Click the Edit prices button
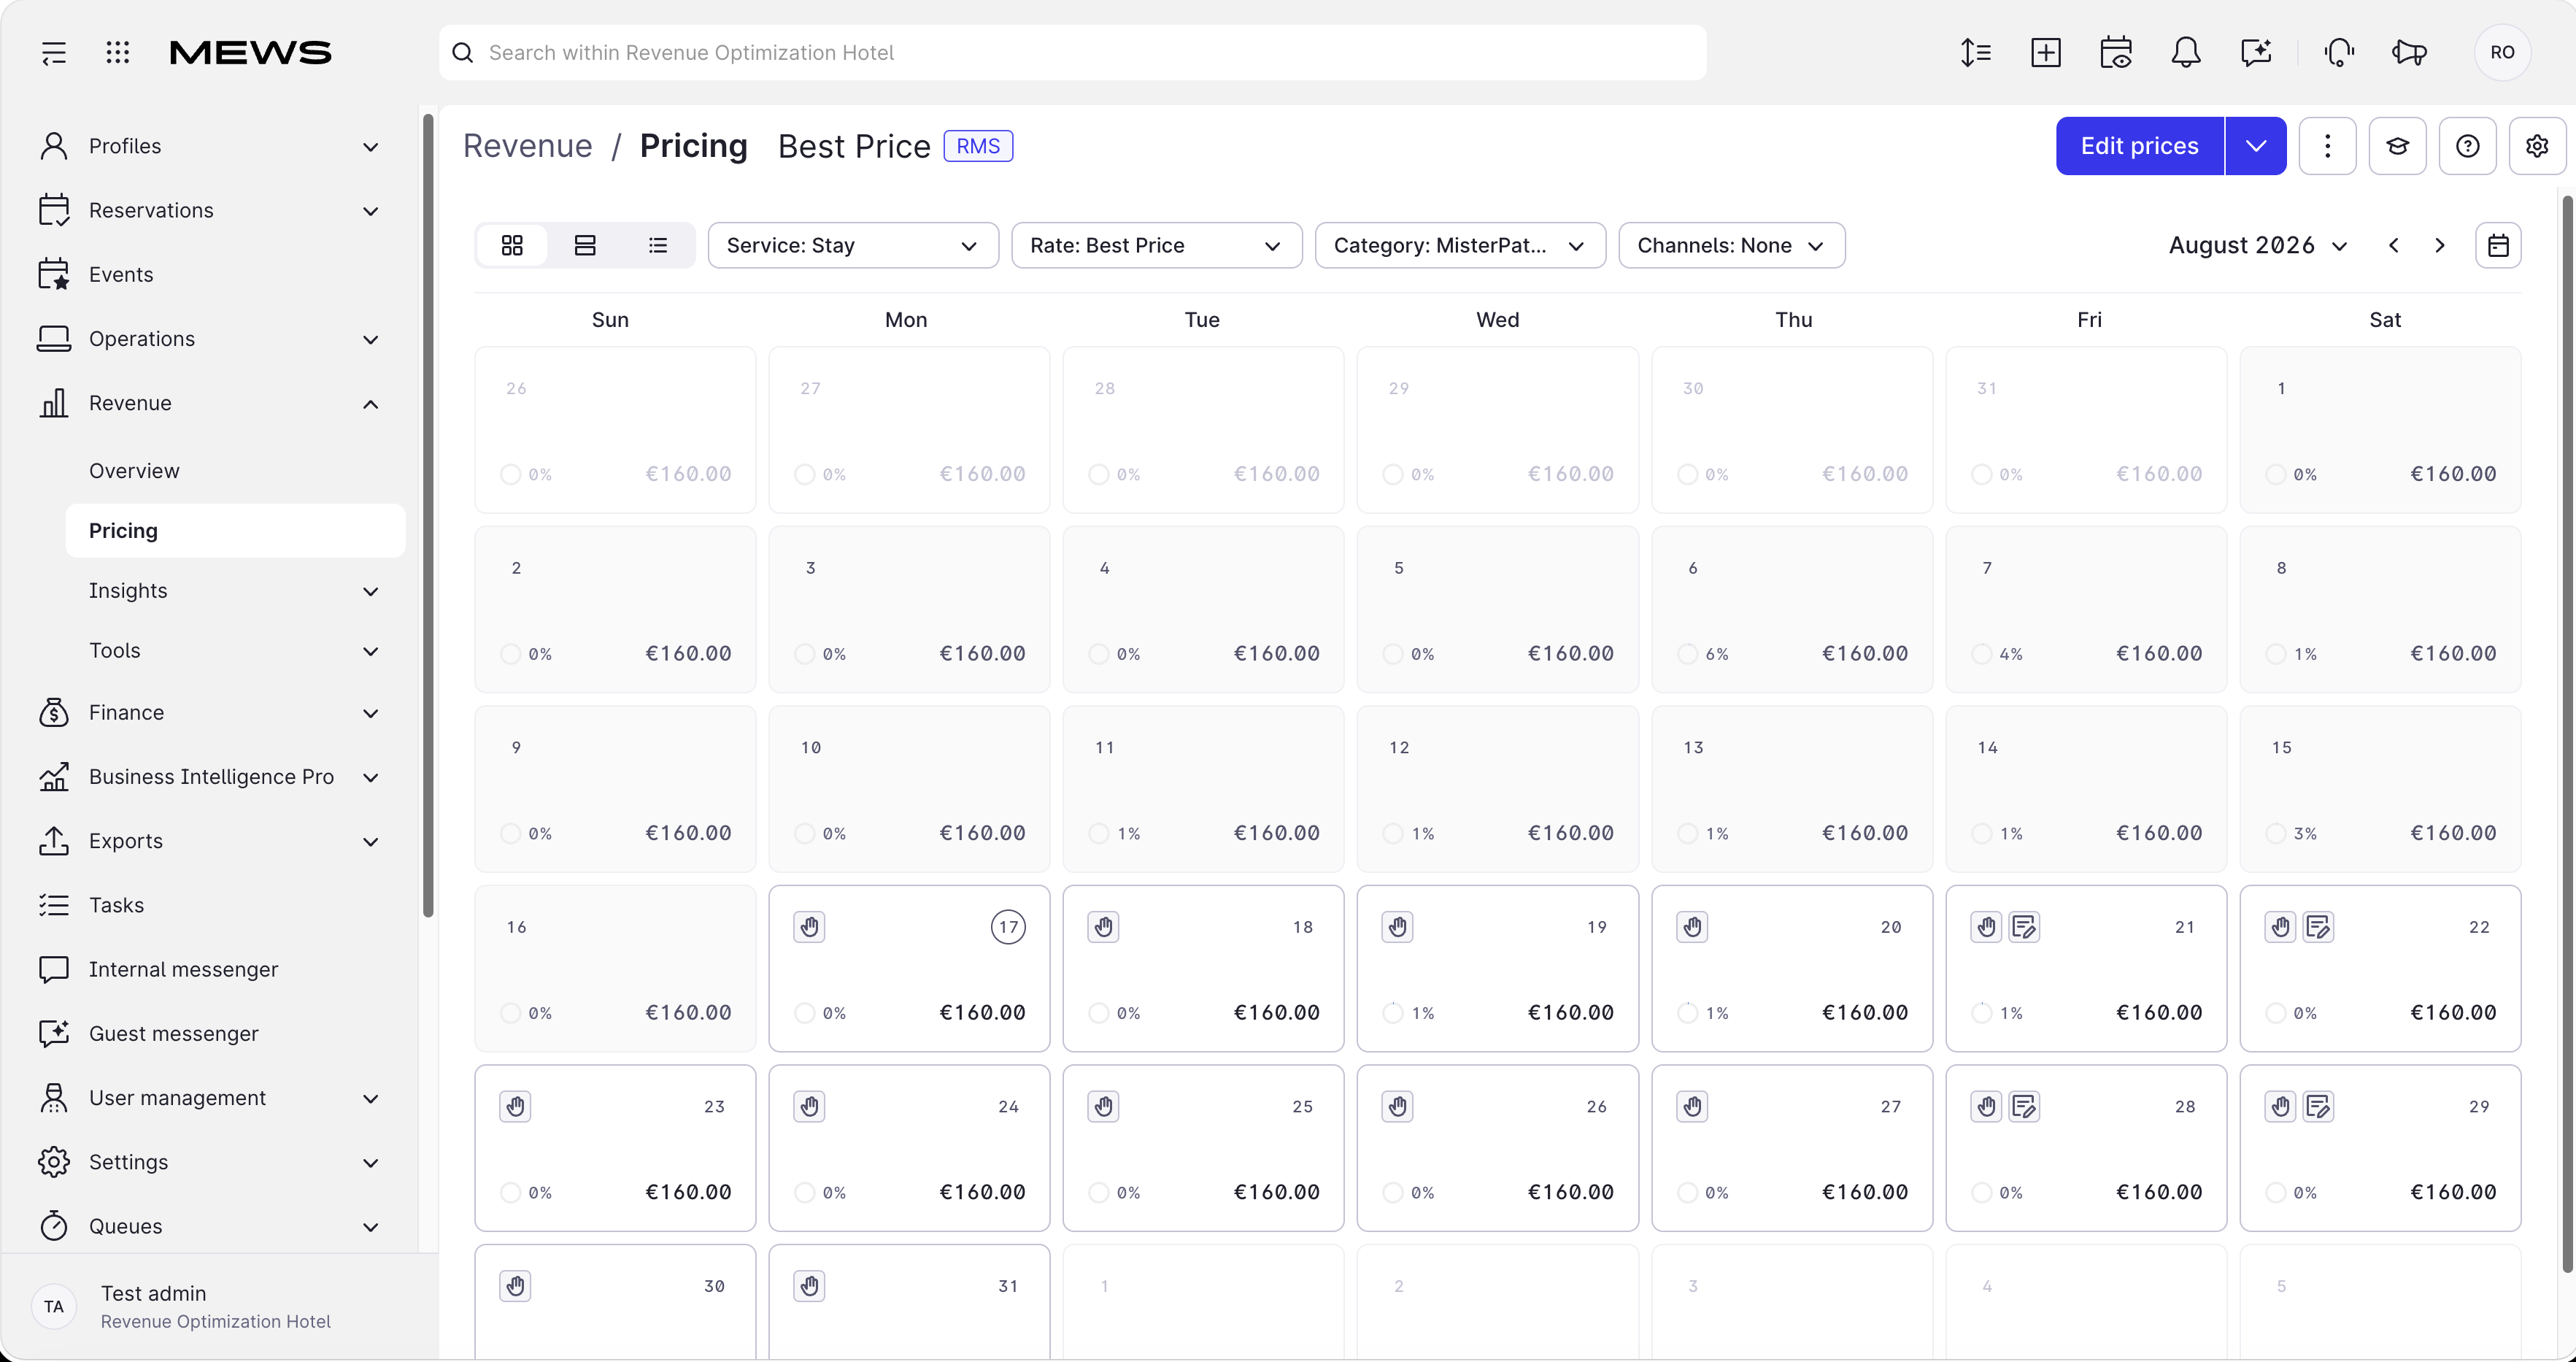 [x=2139, y=146]
